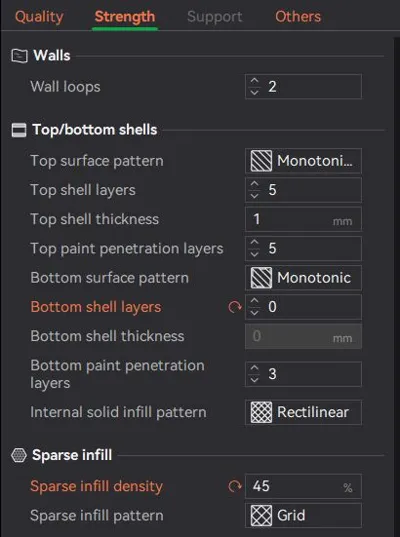
Task: Increase Bottom shell layers with the up arrow
Action: pyautogui.click(x=254, y=301)
